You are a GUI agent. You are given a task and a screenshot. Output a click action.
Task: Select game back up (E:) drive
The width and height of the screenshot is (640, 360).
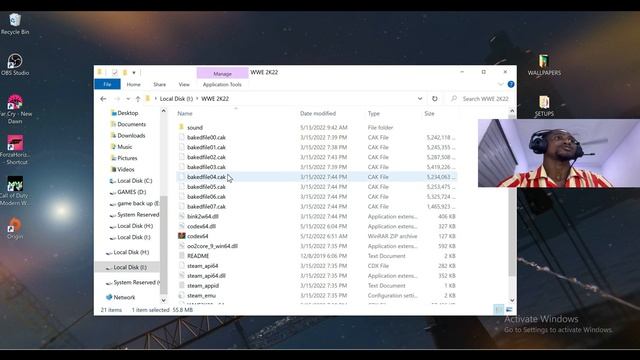(x=138, y=203)
